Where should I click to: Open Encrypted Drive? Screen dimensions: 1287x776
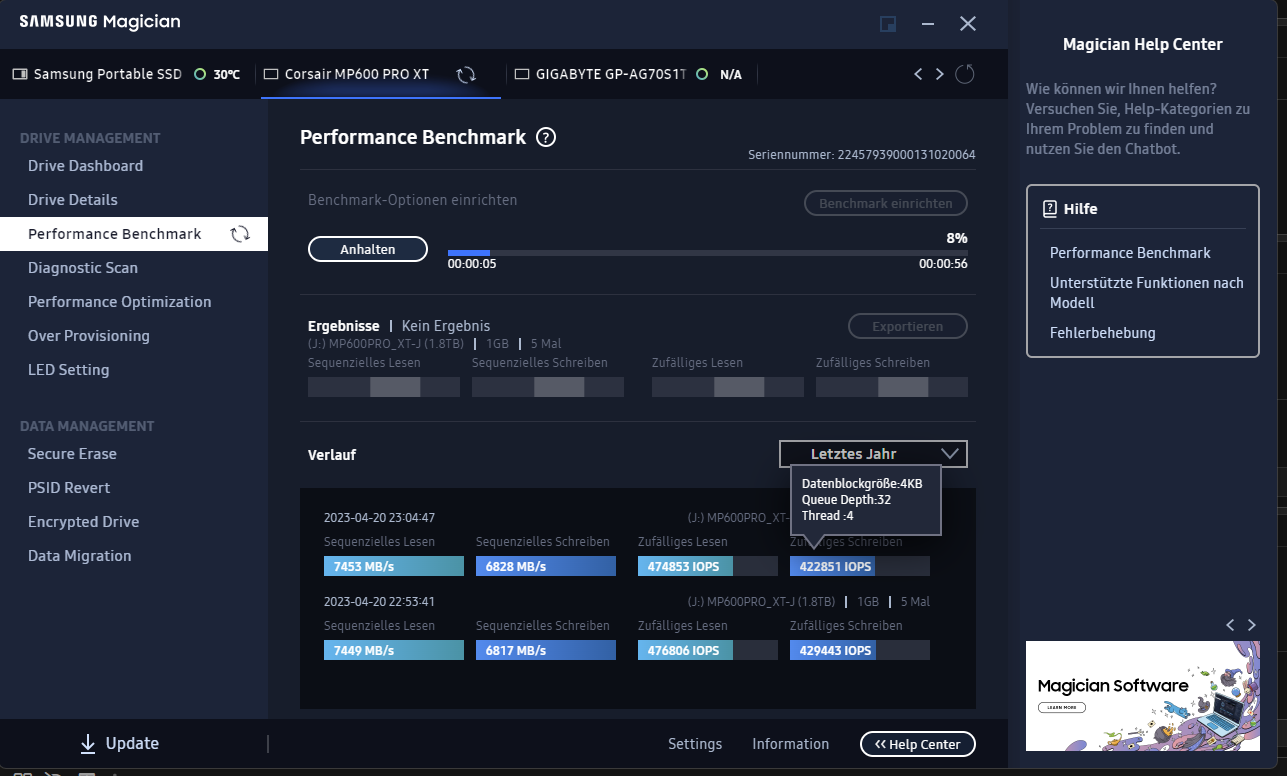[84, 522]
